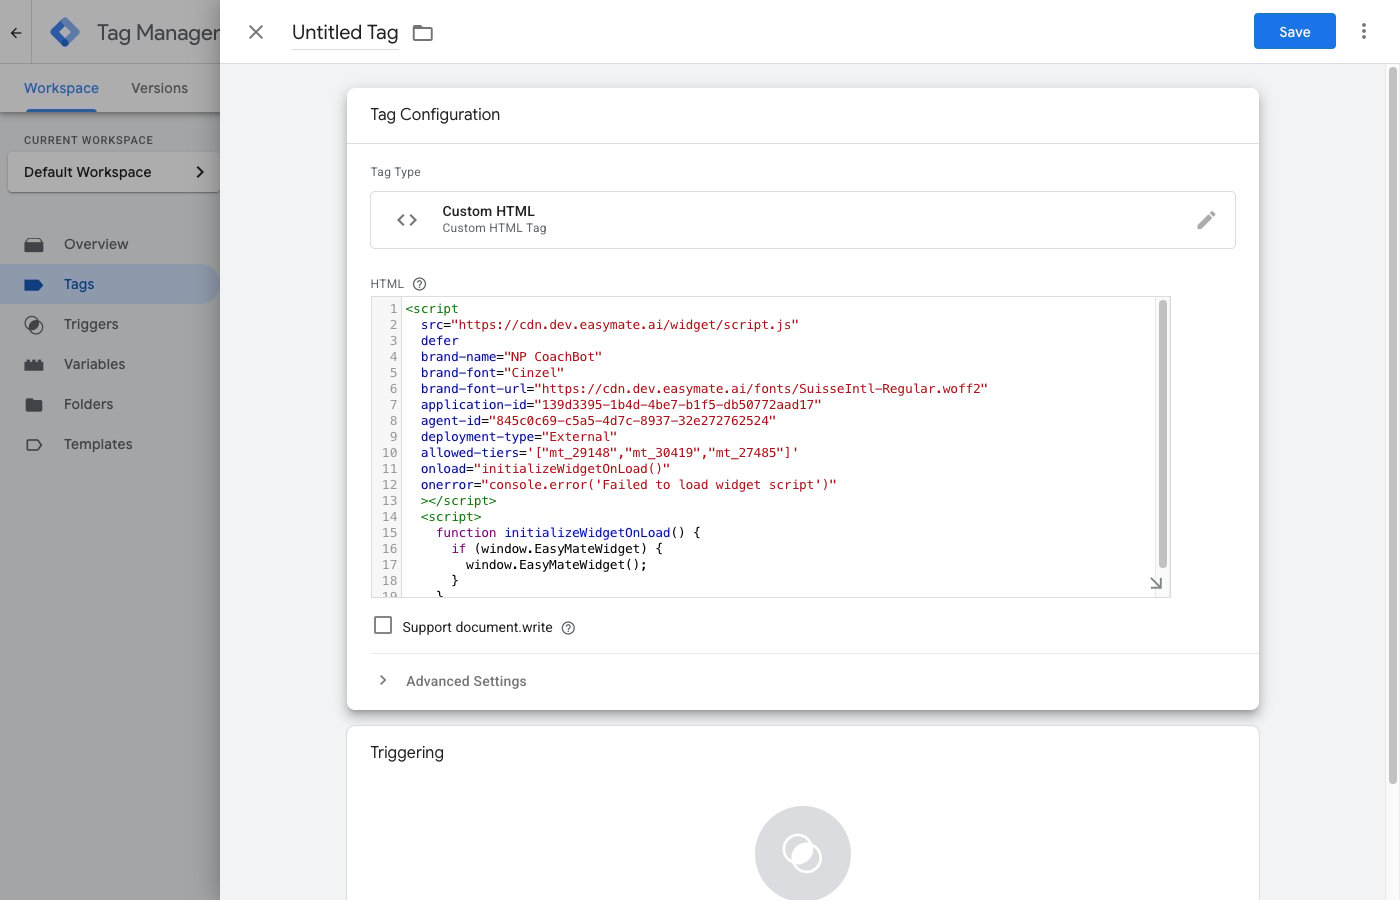
Task: Click the Templates sidebar icon
Action: [x=34, y=445]
